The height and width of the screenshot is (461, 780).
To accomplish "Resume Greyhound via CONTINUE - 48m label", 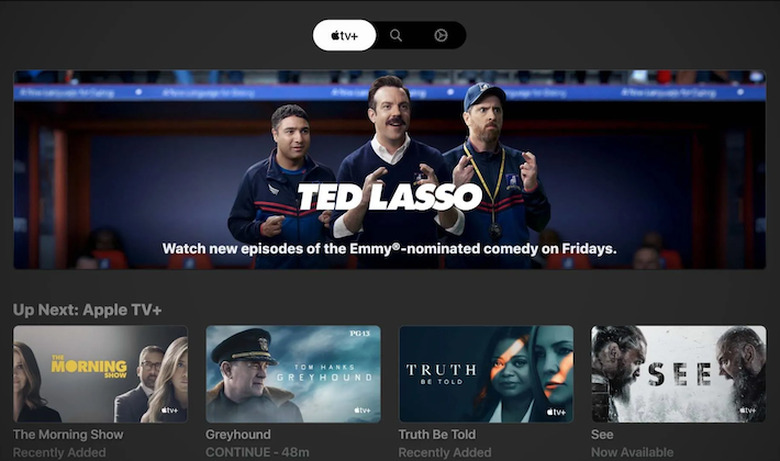I will pos(258,453).
